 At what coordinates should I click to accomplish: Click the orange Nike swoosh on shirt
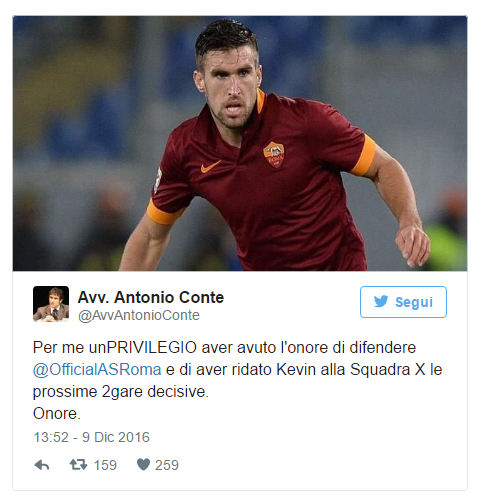210,166
